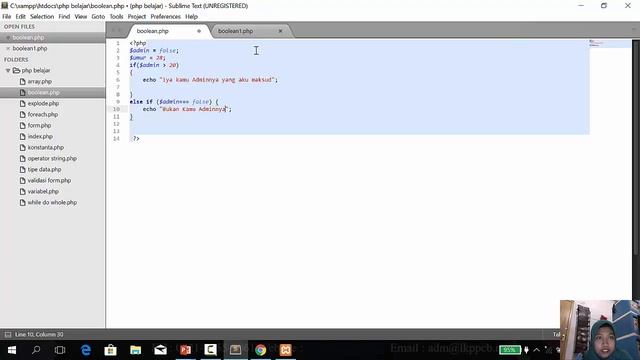Launch Microsoft Edge from taskbar

click(x=86, y=350)
